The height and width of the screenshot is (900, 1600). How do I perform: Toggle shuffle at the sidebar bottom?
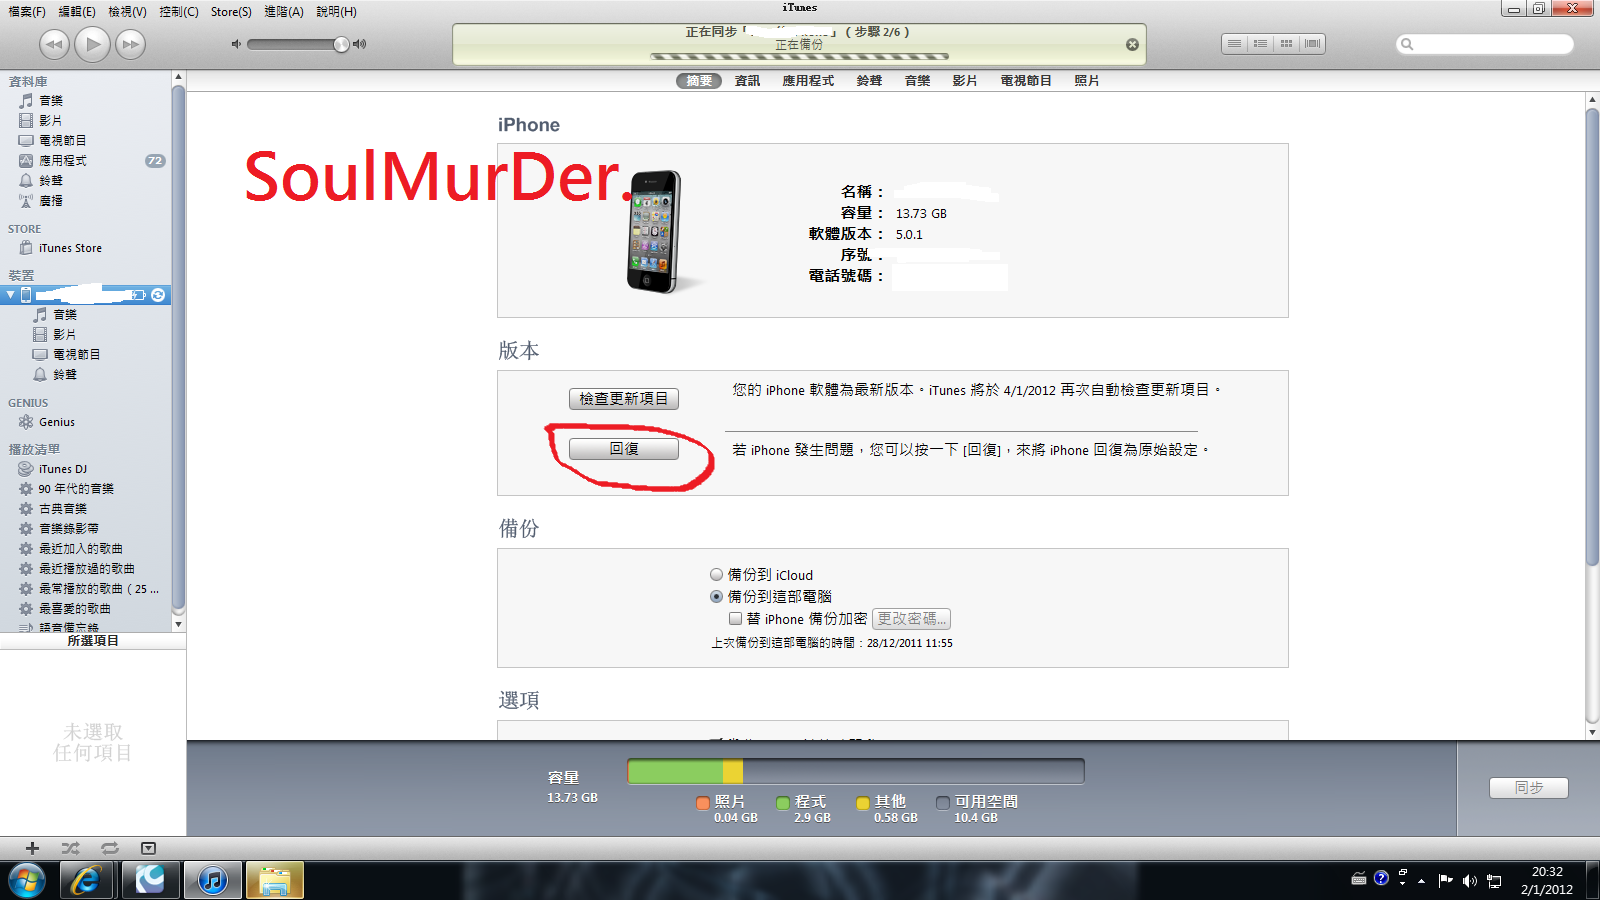point(70,848)
